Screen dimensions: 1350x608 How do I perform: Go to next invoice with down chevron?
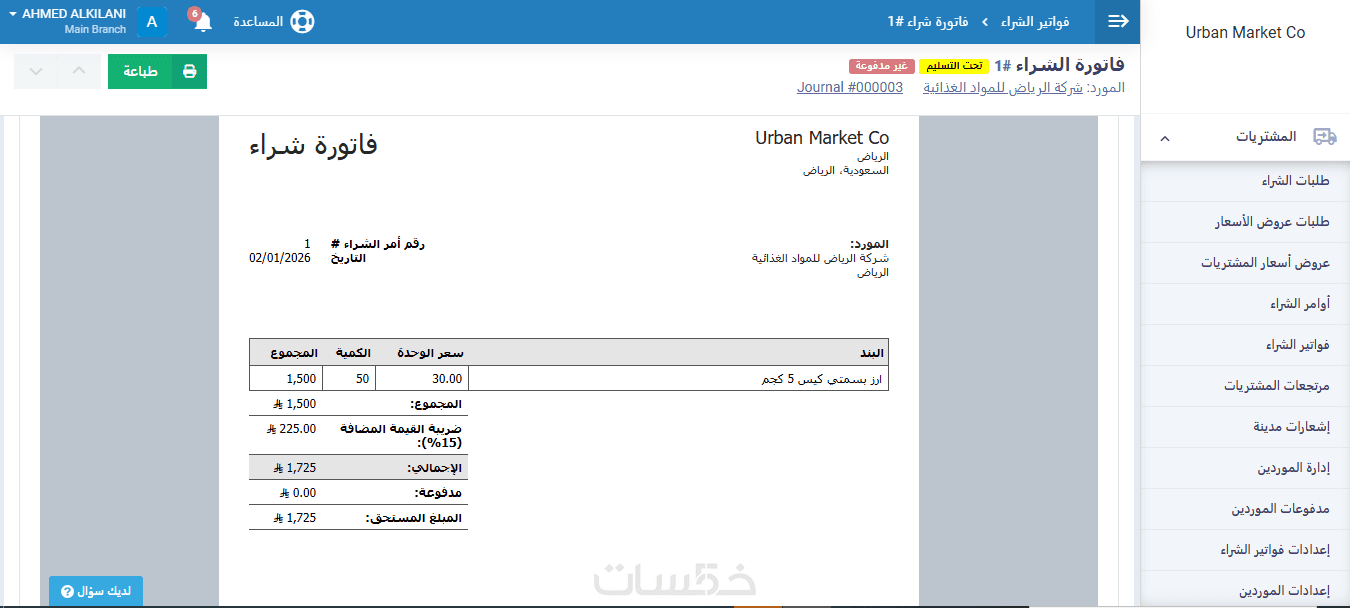pyautogui.click(x=37, y=72)
